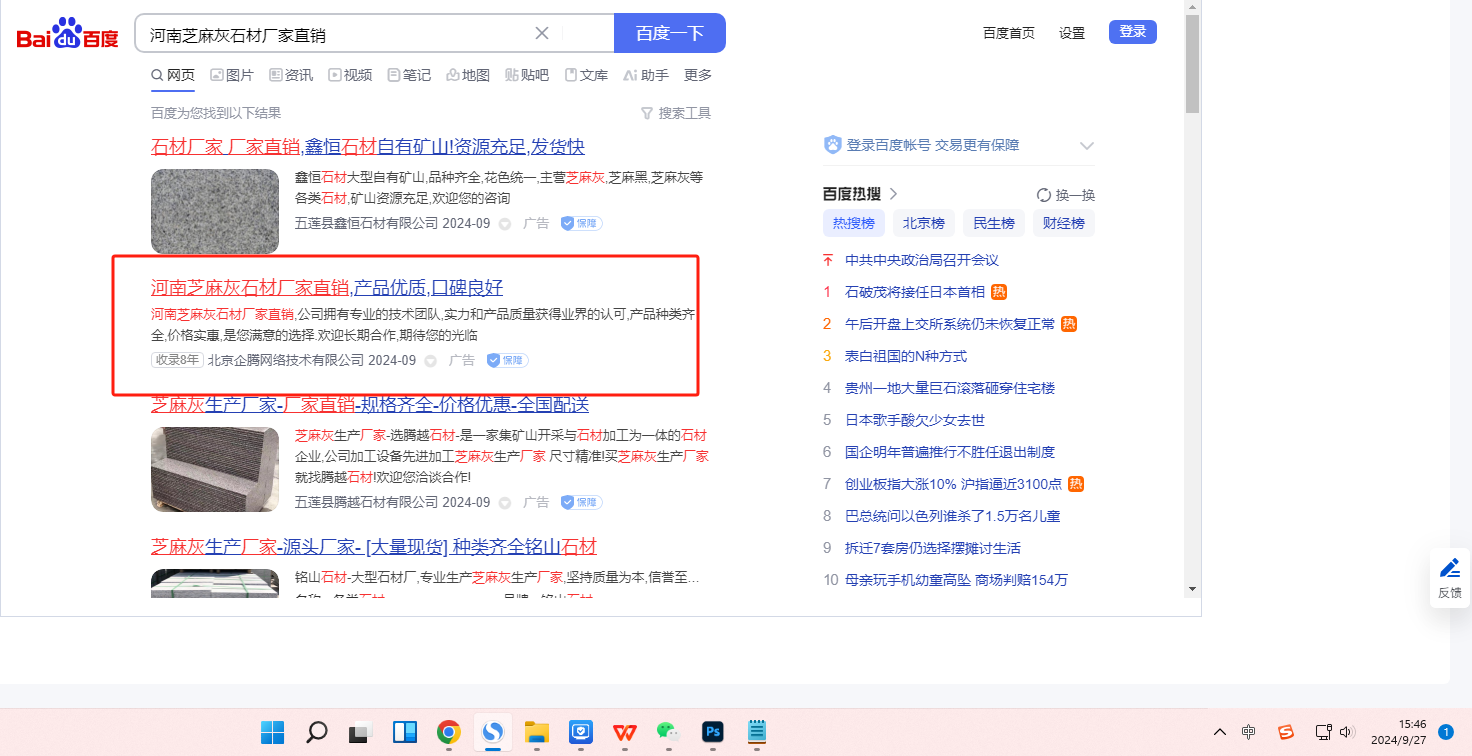Expand the 百度热搜 arrow
1472x756 pixels.
[894, 194]
